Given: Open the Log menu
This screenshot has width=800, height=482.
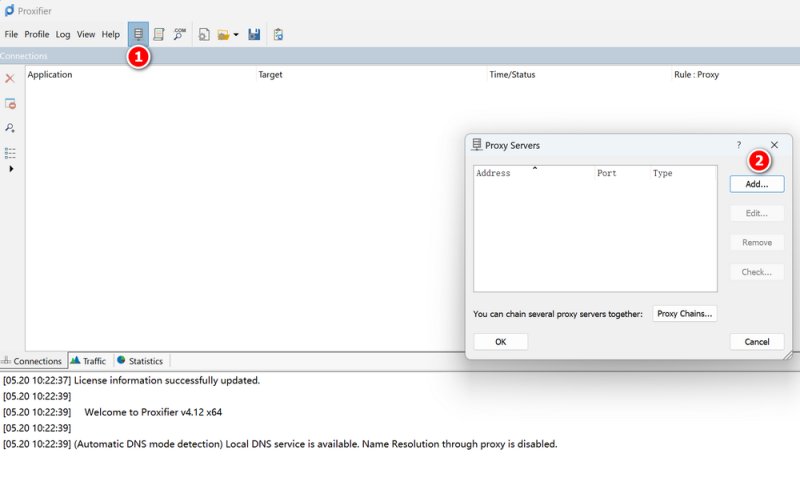Looking at the screenshot, I should [x=63, y=34].
